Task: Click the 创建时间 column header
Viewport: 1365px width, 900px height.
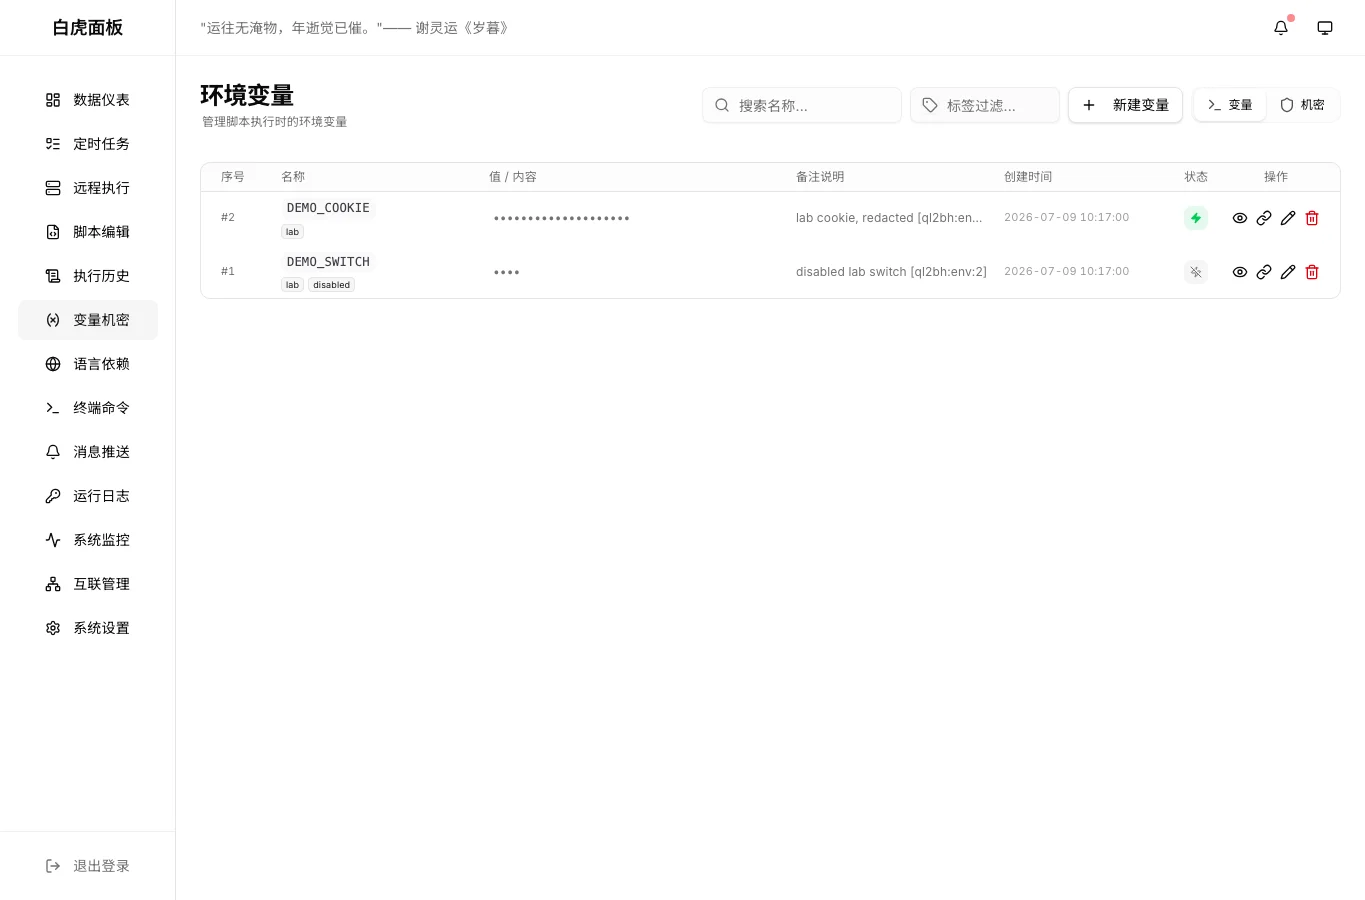Action: 1028,177
